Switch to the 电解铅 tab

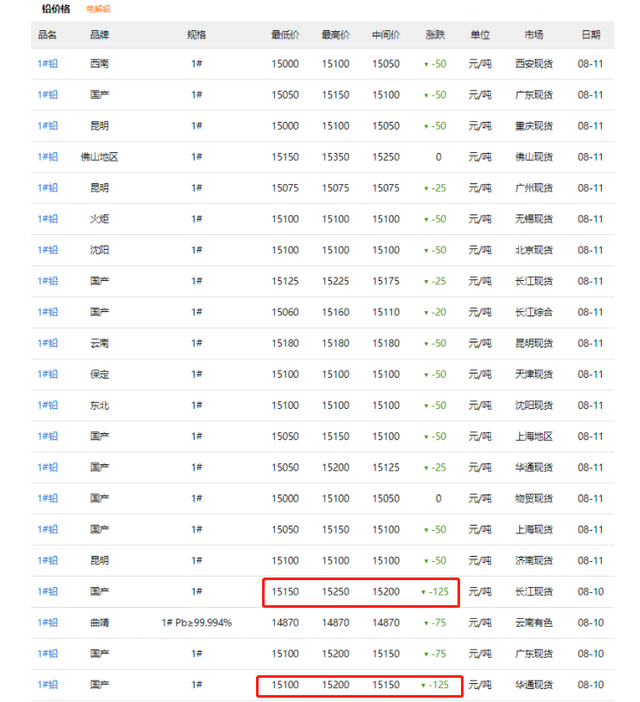(98, 9)
